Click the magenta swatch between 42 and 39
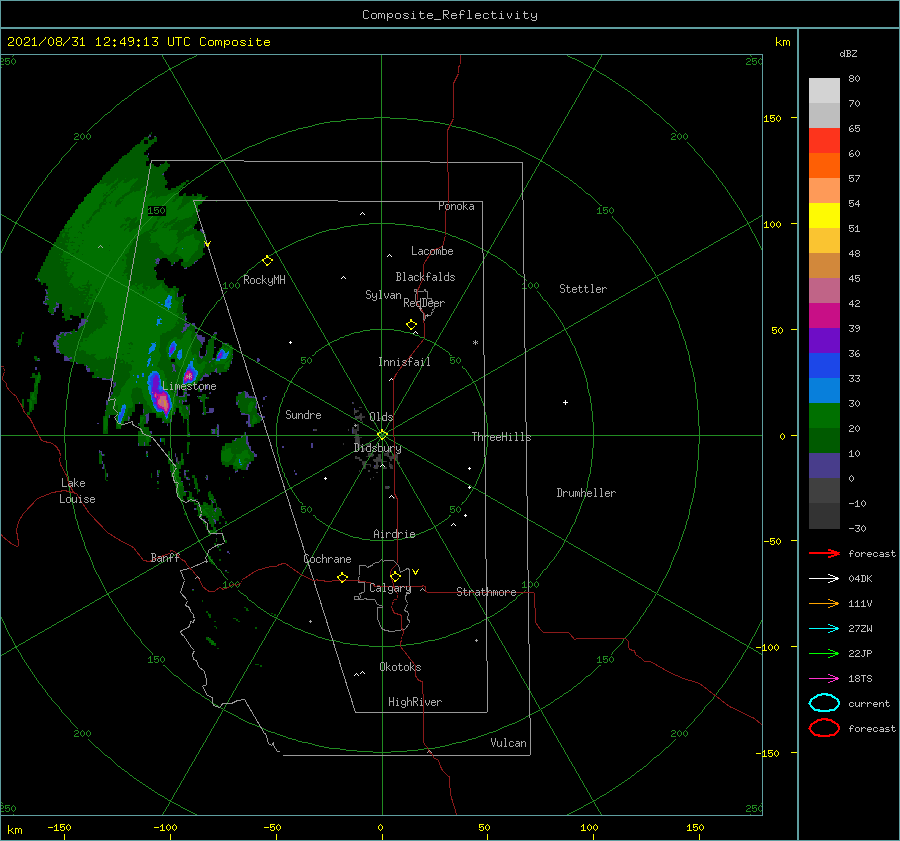Image resolution: width=900 pixels, height=841 pixels. [824, 315]
